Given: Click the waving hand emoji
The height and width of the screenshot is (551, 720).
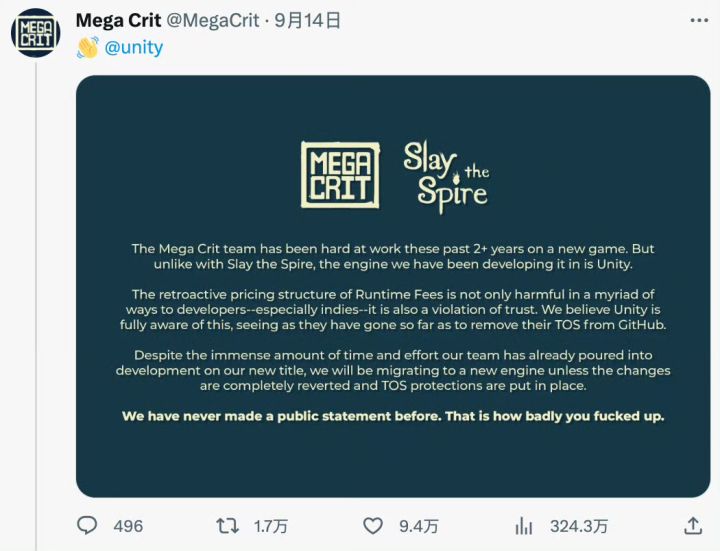Looking at the screenshot, I should pyautogui.click(x=88, y=47).
